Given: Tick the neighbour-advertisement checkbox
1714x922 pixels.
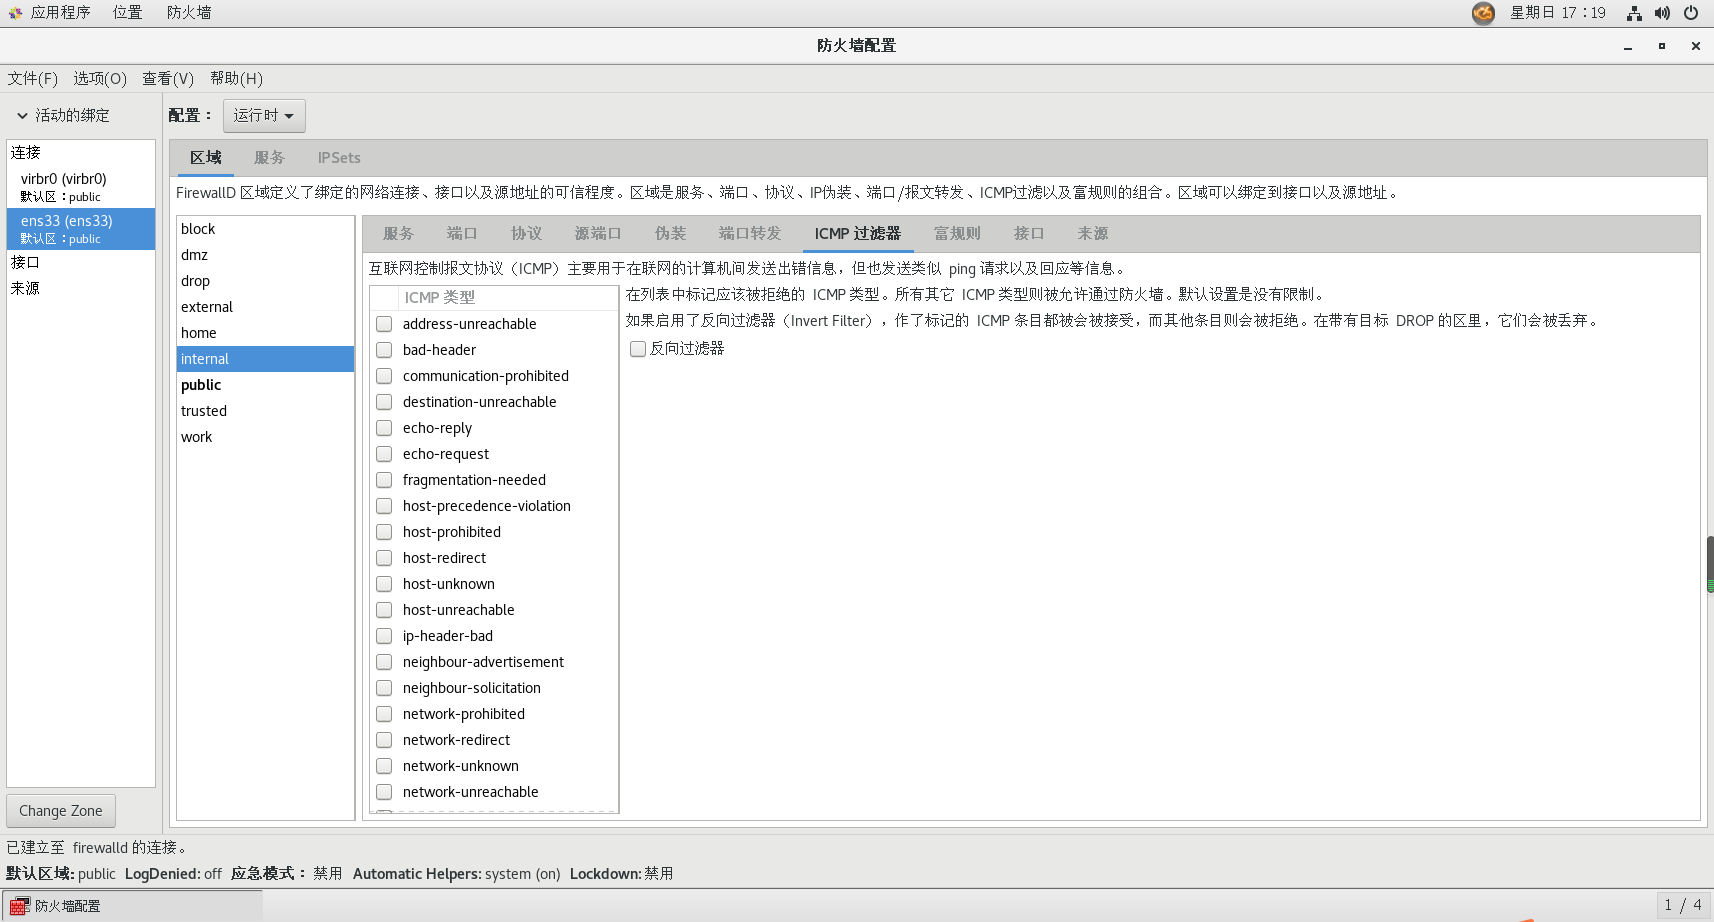Looking at the screenshot, I should (384, 662).
